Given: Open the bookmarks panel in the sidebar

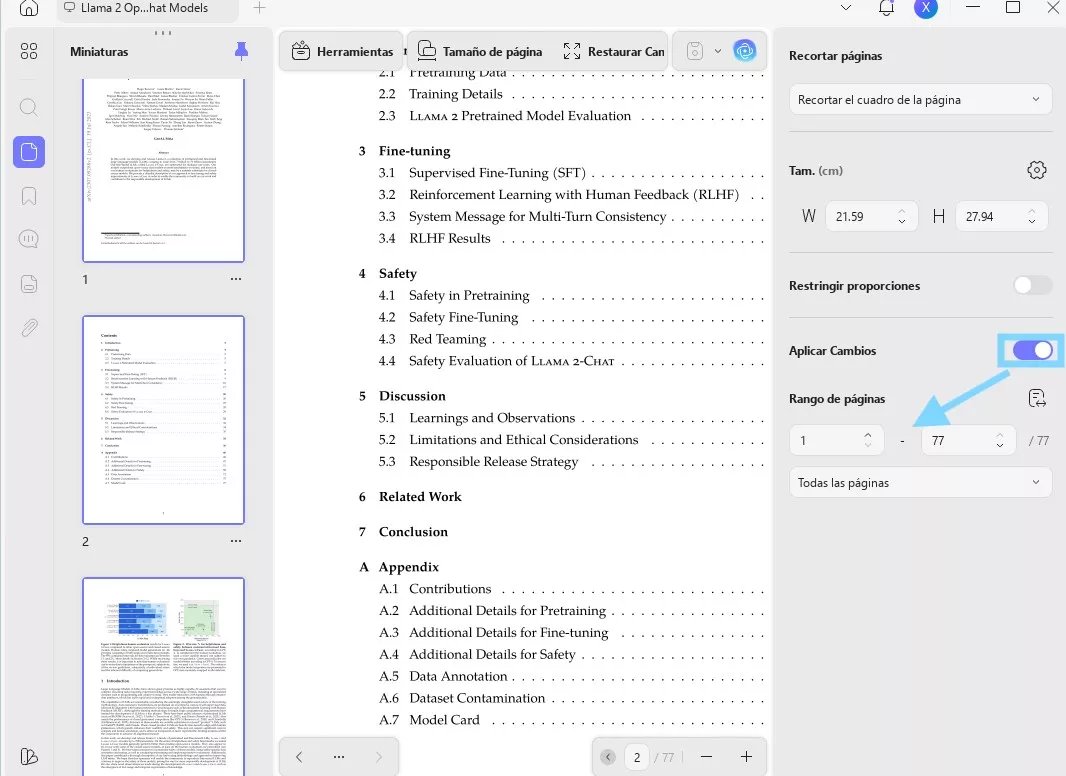Looking at the screenshot, I should click(29, 196).
